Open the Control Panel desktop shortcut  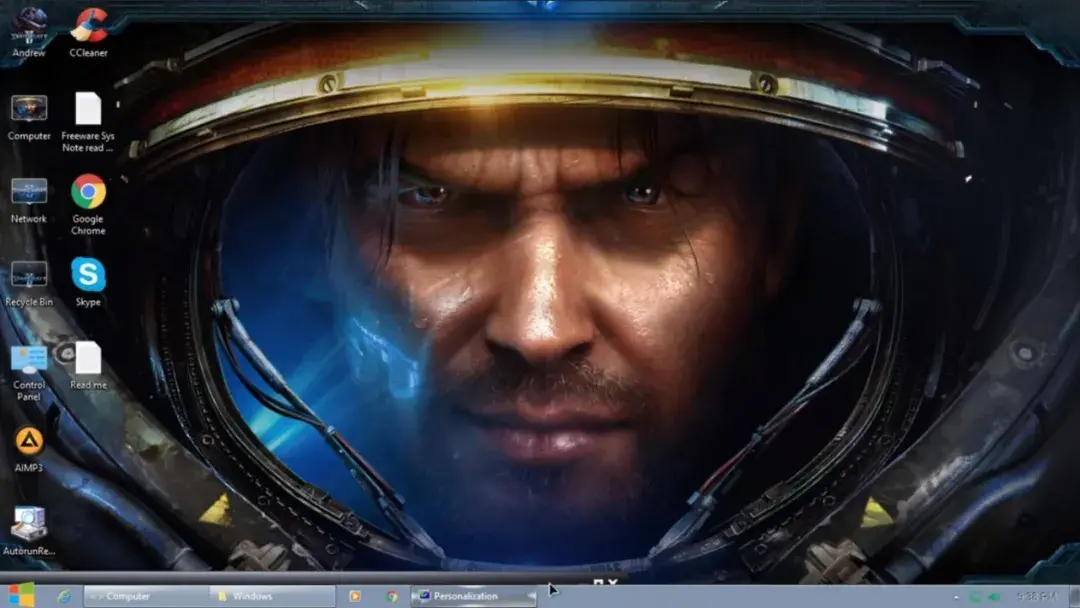tap(29, 373)
